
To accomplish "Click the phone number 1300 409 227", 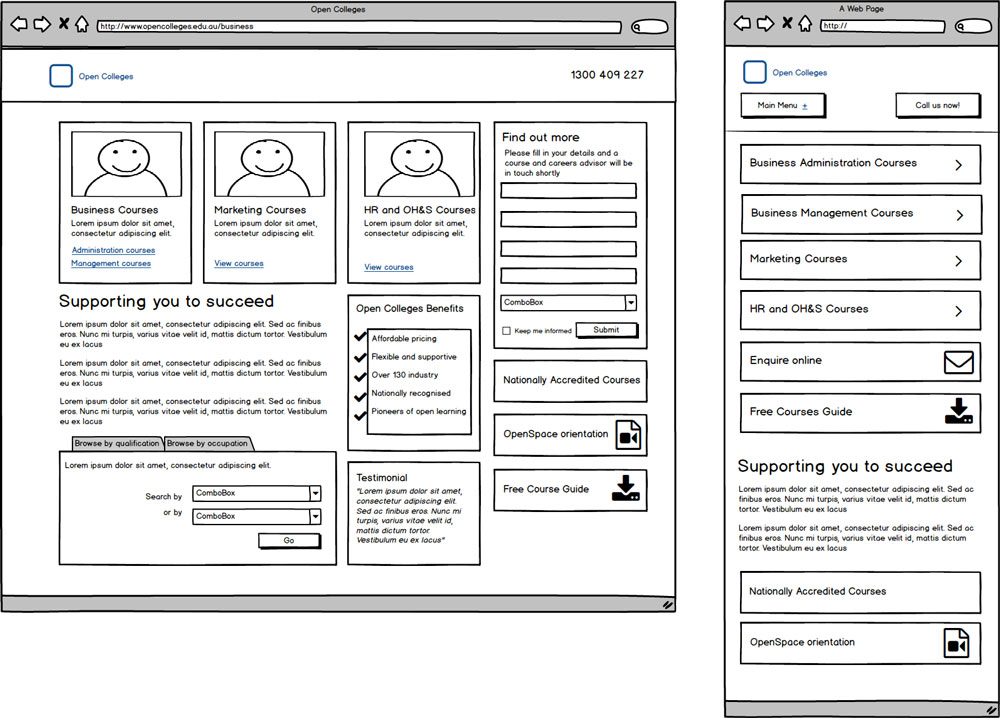I will tap(607, 75).
